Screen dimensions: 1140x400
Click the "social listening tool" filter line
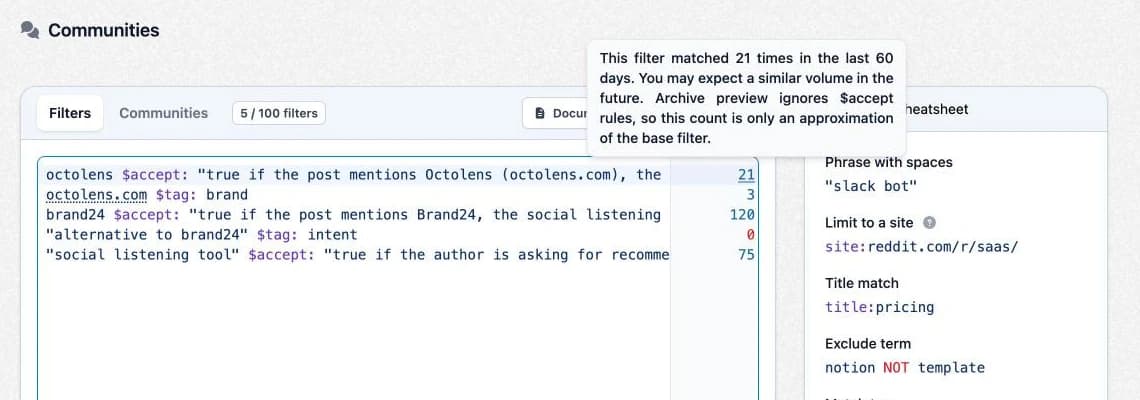tap(357, 255)
